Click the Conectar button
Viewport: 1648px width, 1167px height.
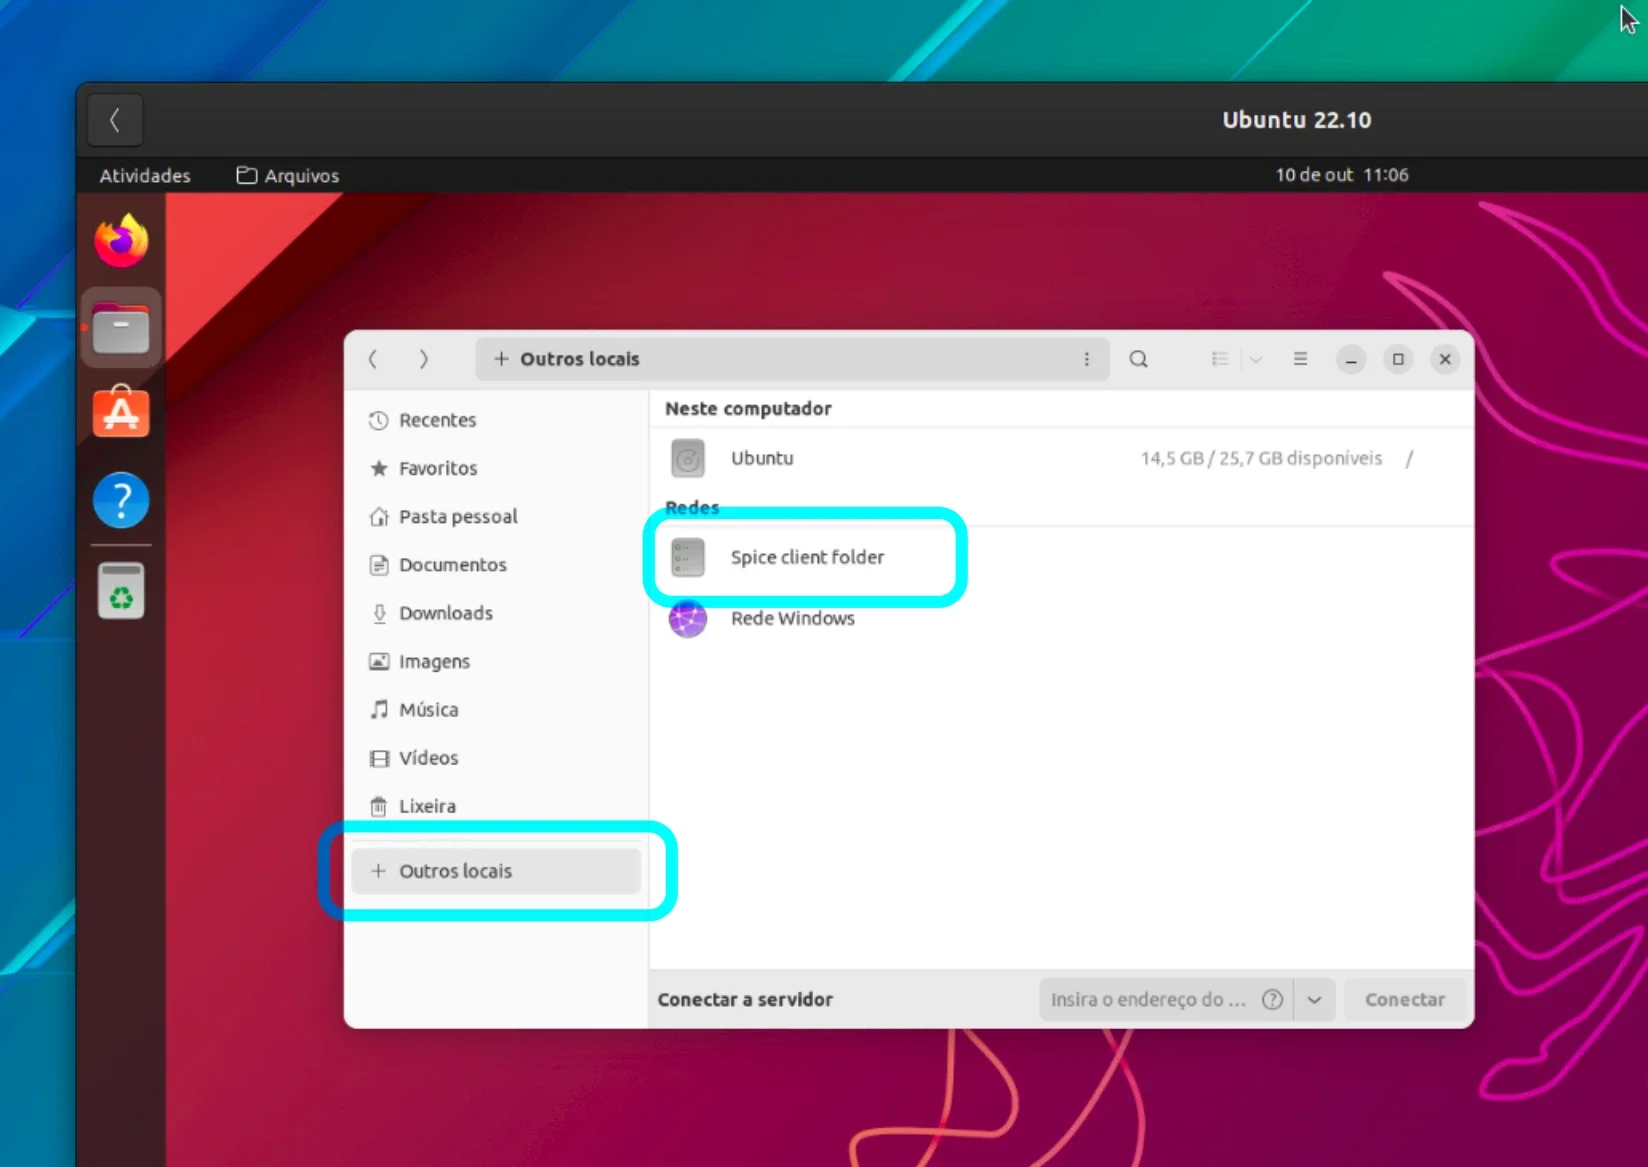[x=1404, y=999]
